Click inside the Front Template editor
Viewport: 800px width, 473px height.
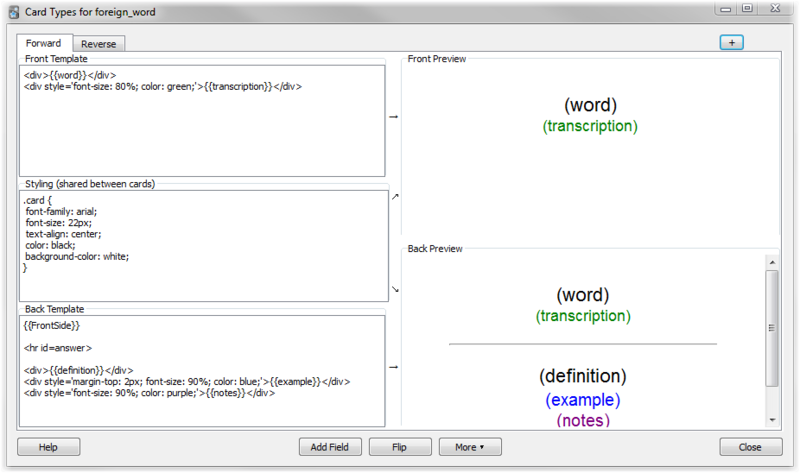[x=202, y=121]
